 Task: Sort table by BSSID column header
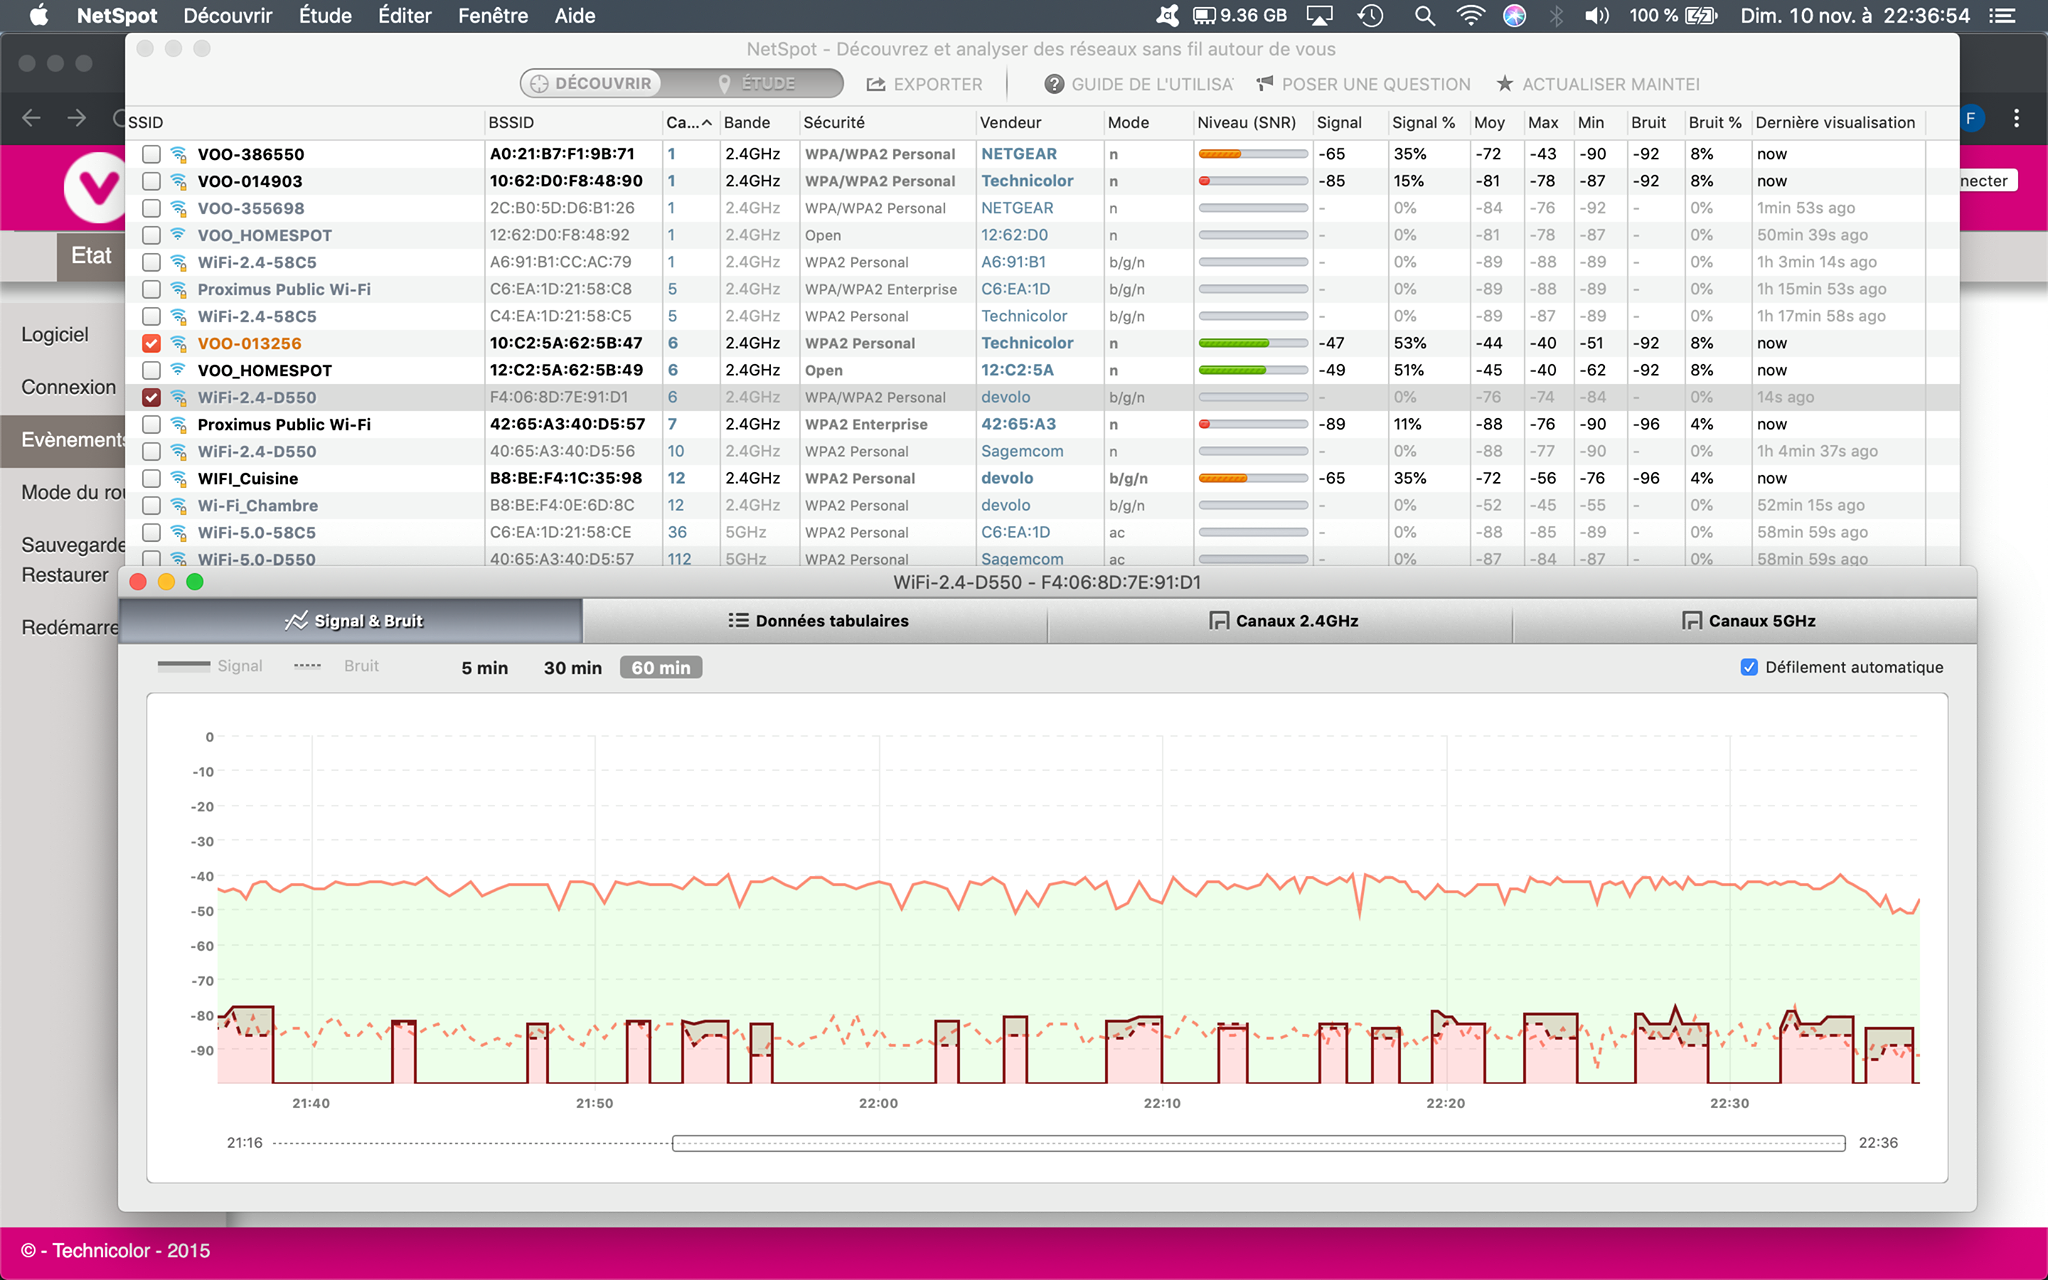pos(573,122)
